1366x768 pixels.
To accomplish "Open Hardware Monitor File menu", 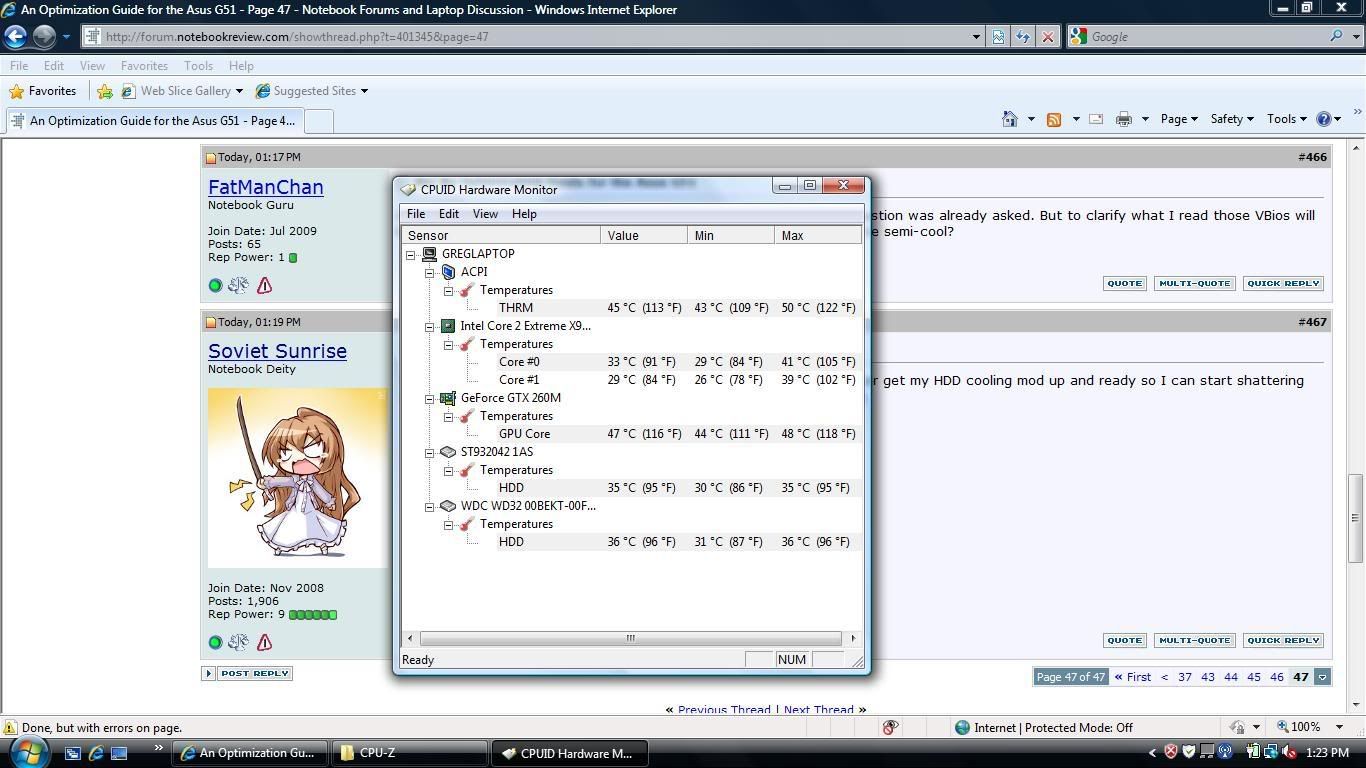I will point(416,214).
